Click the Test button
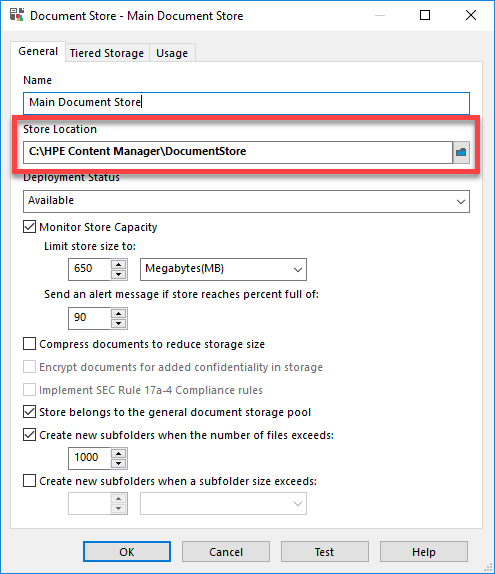This screenshot has height=574, width=495. pos(325,551)
